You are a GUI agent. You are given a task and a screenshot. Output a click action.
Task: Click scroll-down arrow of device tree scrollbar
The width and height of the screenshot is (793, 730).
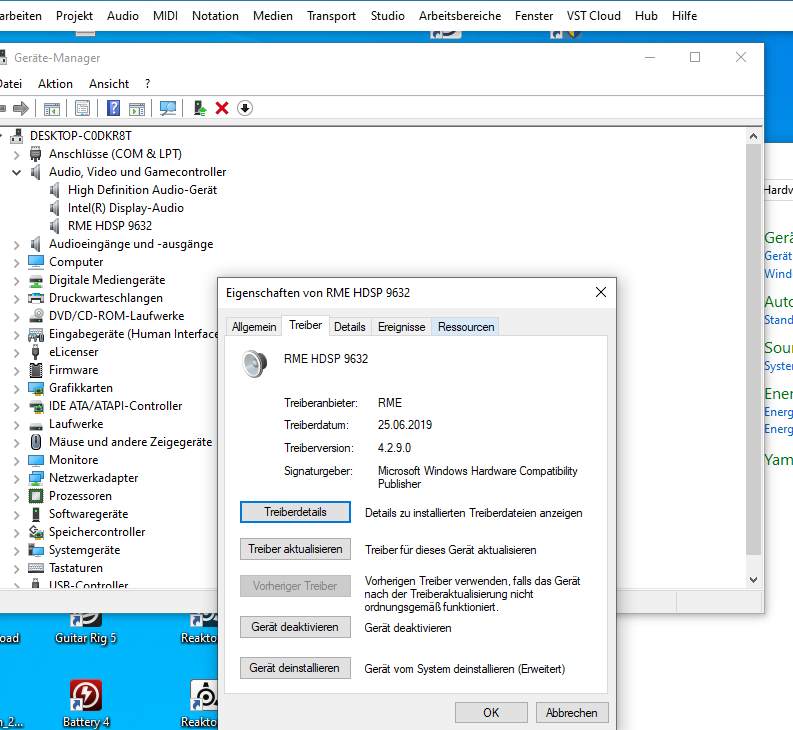click(x=753, y=580)
